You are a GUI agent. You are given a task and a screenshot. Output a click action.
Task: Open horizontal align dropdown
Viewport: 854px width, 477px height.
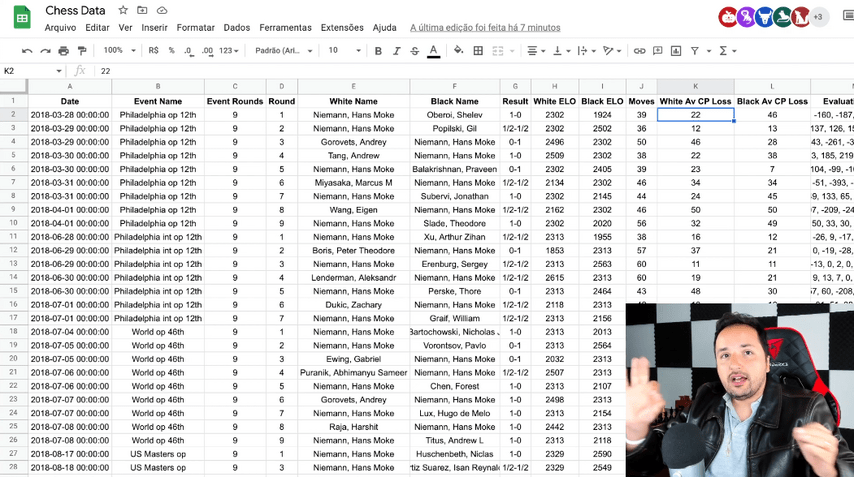[x=536, y=51]
